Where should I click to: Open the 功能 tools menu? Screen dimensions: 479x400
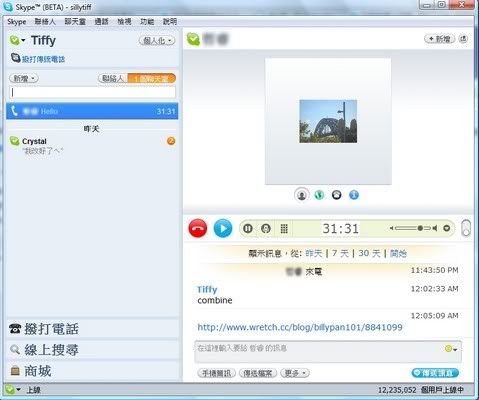pyautogui.click(x=147, y=22)
